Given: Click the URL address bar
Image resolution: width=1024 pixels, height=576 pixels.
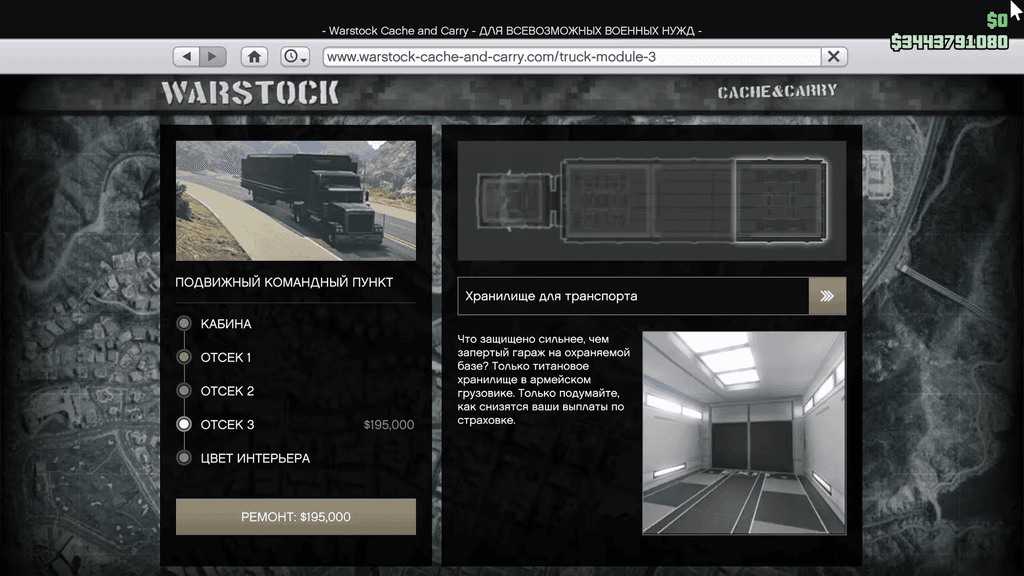Looking at the screenshot, I should tap(572, 57).
